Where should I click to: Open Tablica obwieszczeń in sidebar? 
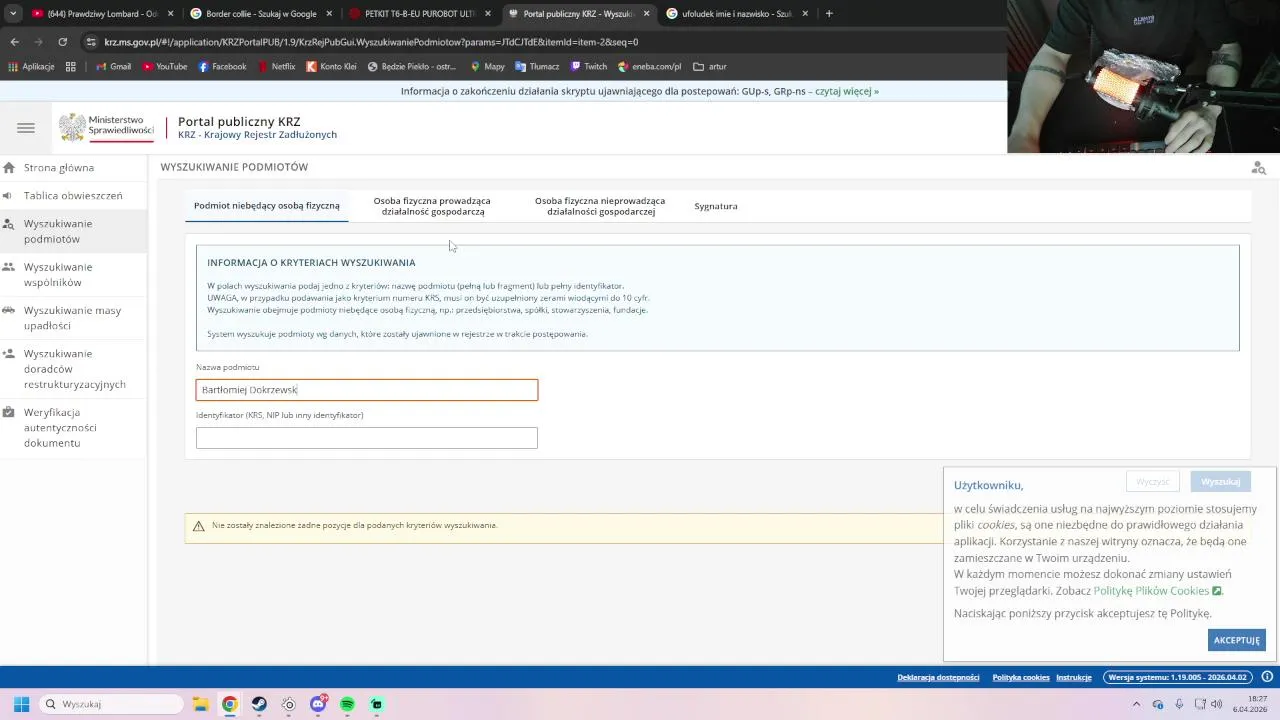(73, 196)
